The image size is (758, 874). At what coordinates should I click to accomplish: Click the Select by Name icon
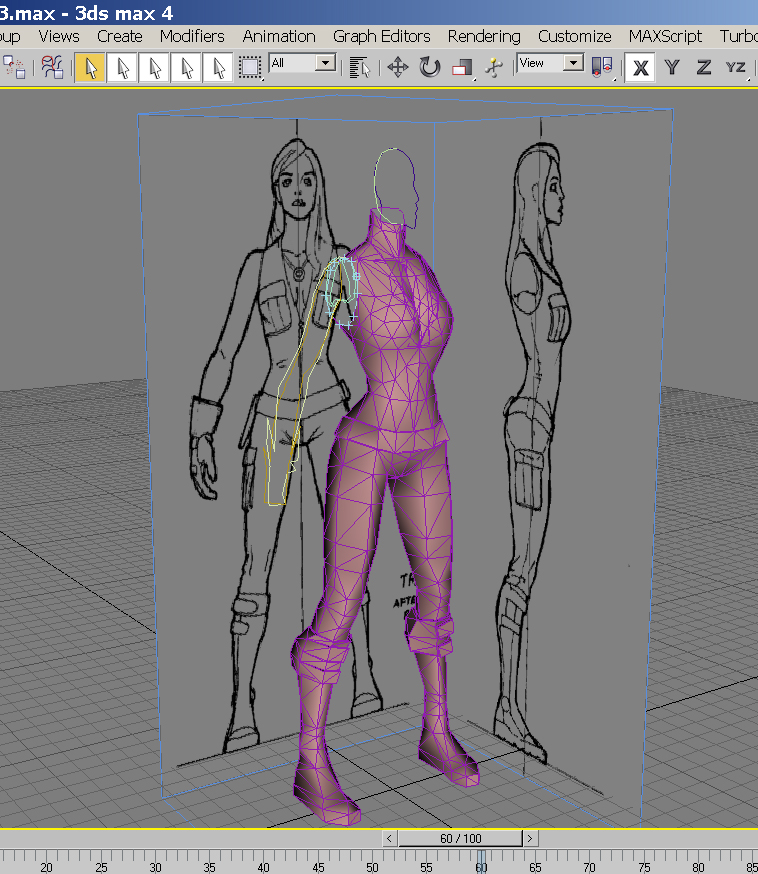[x=361, y=67]
